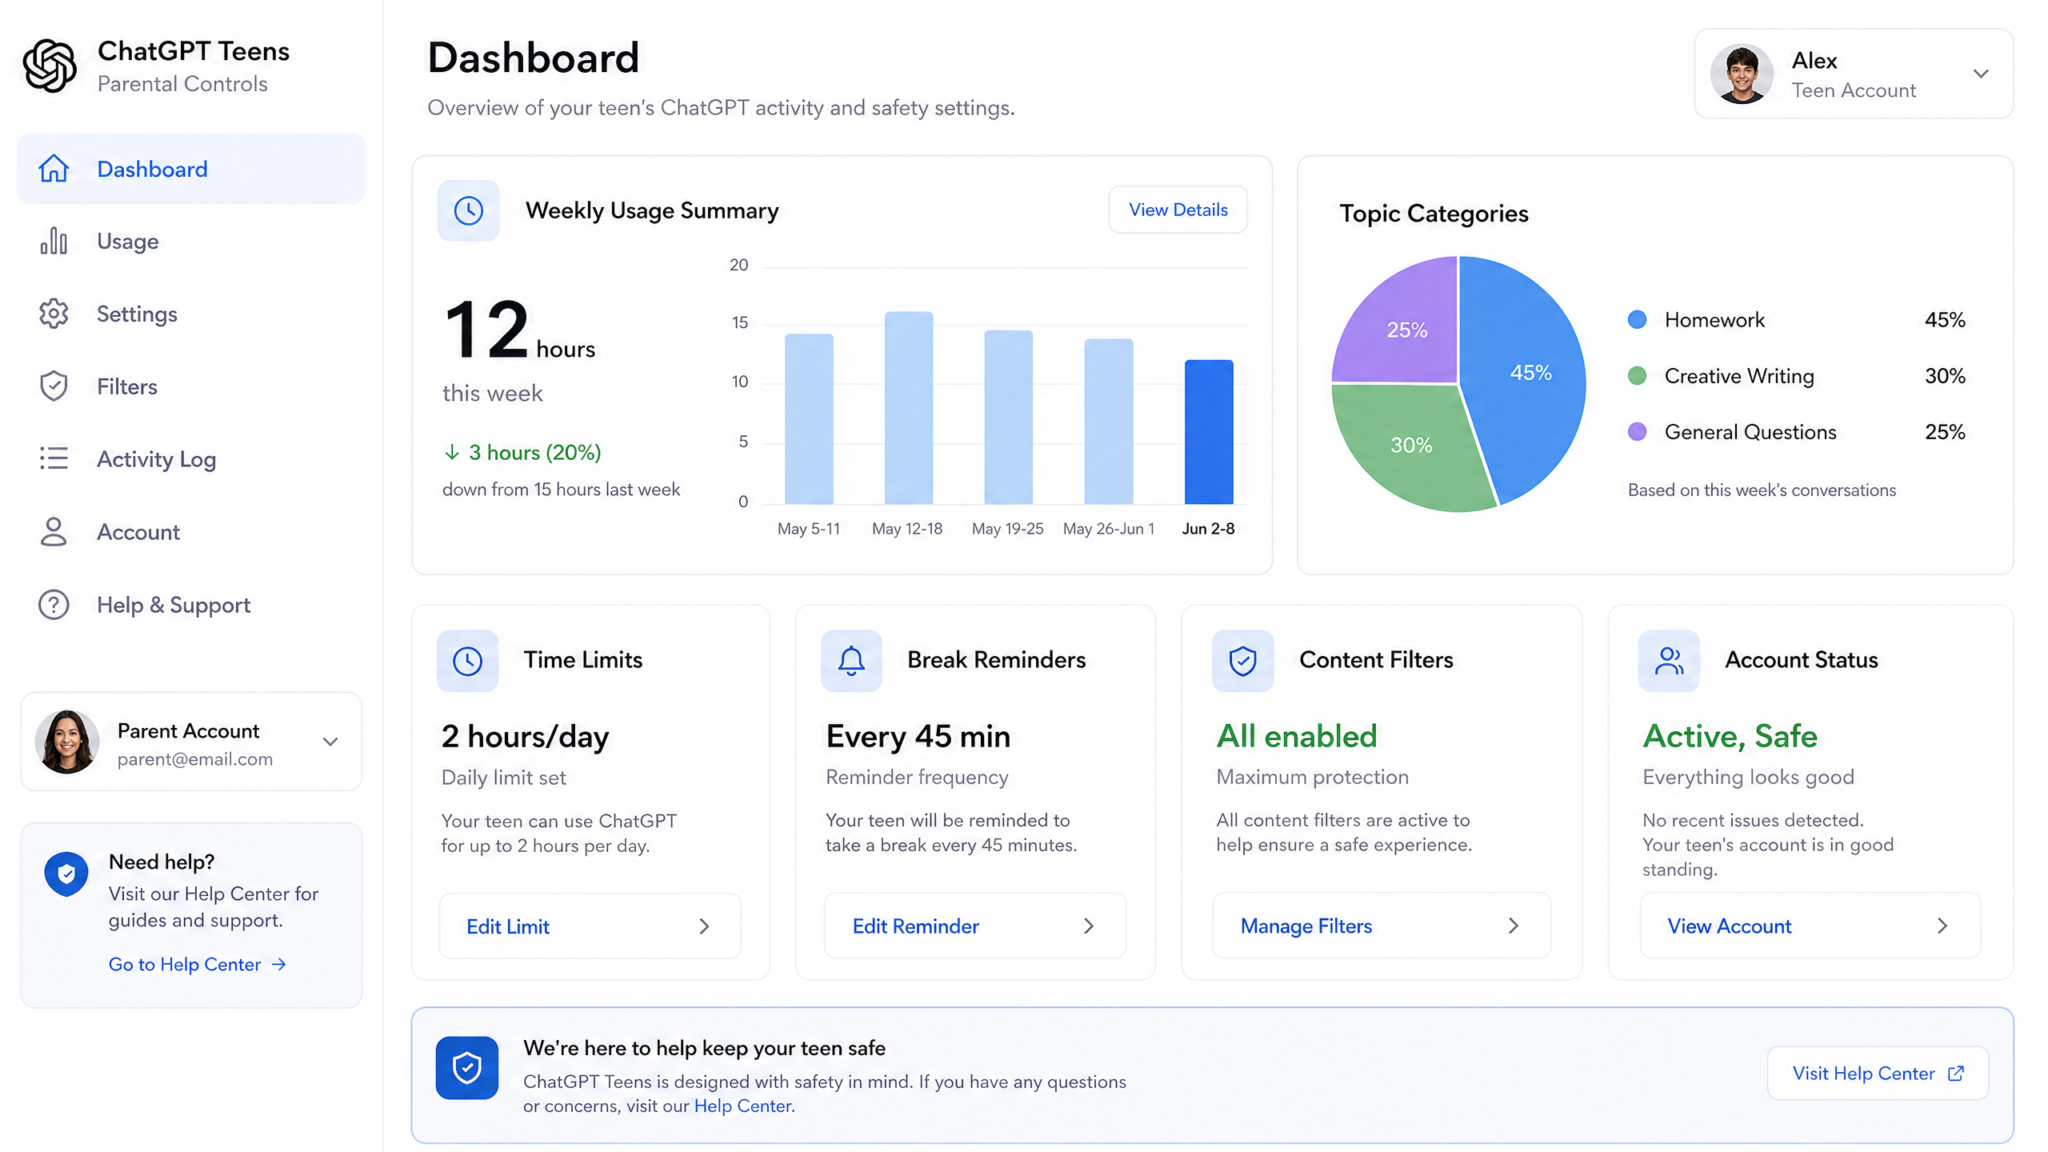Click the Filters shield icon
Screen dimensions: 2048x1152
tap(54, 386)
